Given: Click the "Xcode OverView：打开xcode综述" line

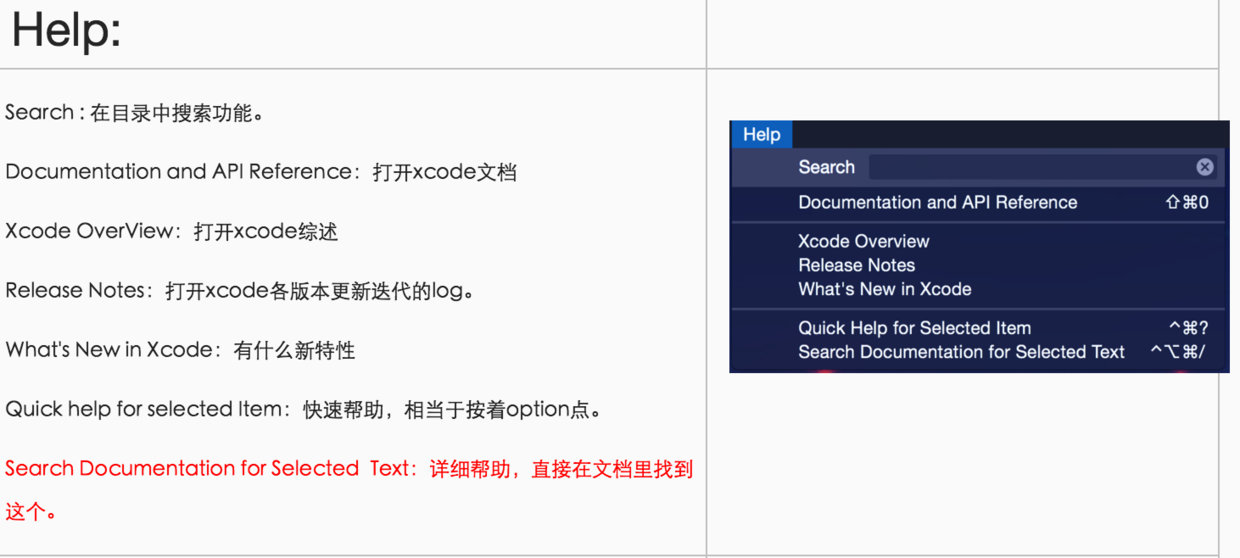Looking at the screenshot, I should (x=171, y=231).
